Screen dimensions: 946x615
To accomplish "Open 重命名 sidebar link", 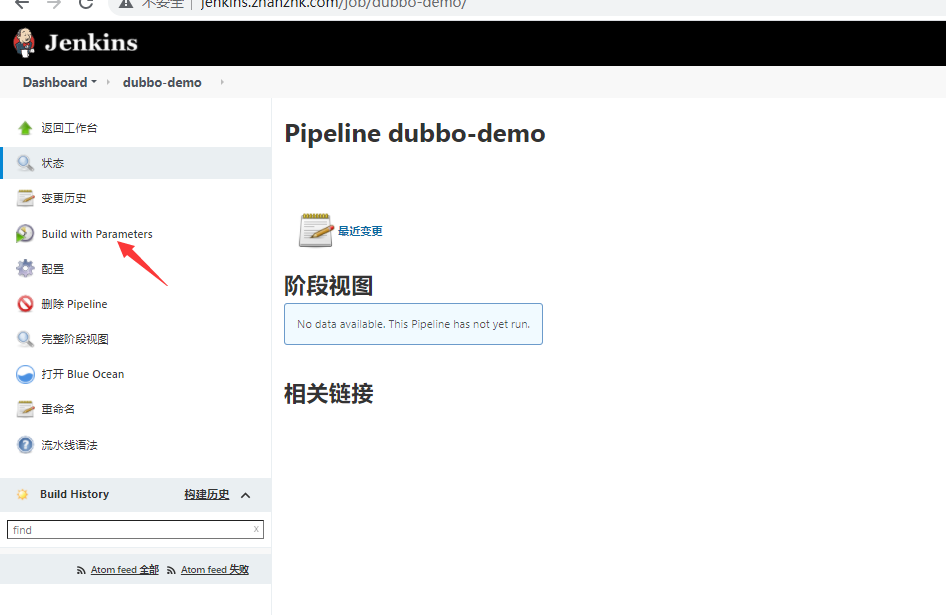I will coord(58,409).
